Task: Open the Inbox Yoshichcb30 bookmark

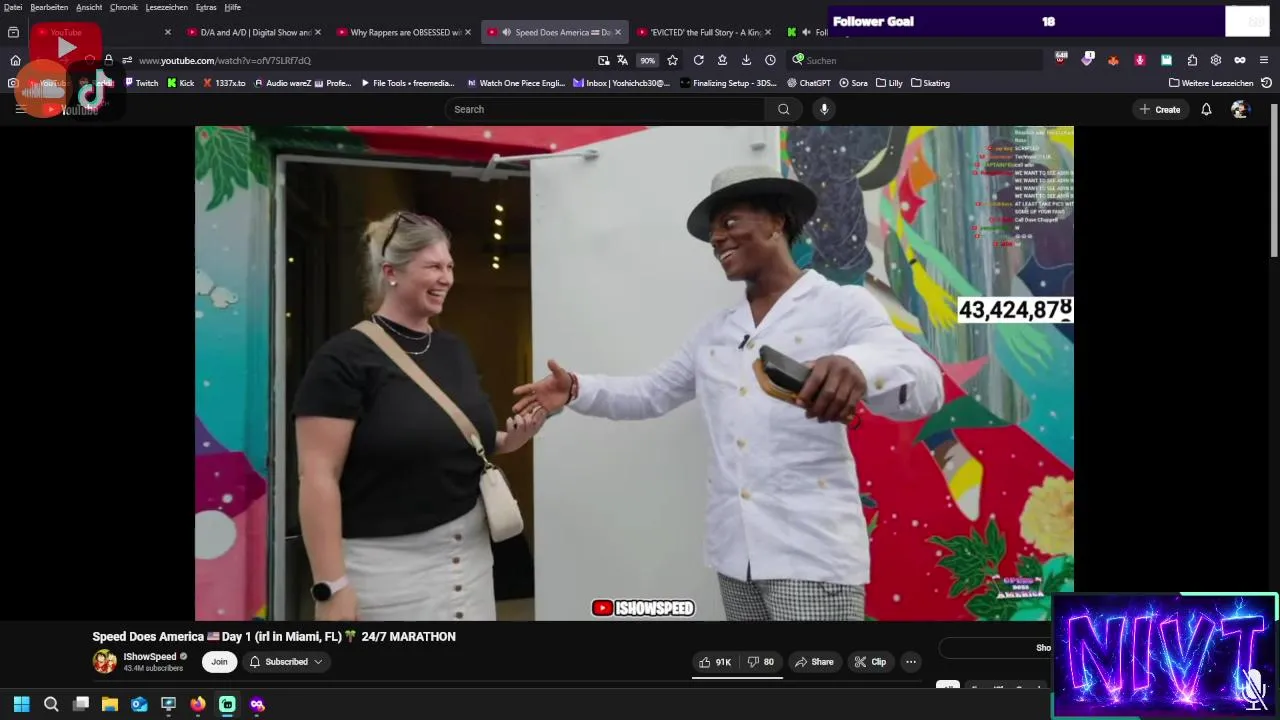Action: tap(621, 83)
